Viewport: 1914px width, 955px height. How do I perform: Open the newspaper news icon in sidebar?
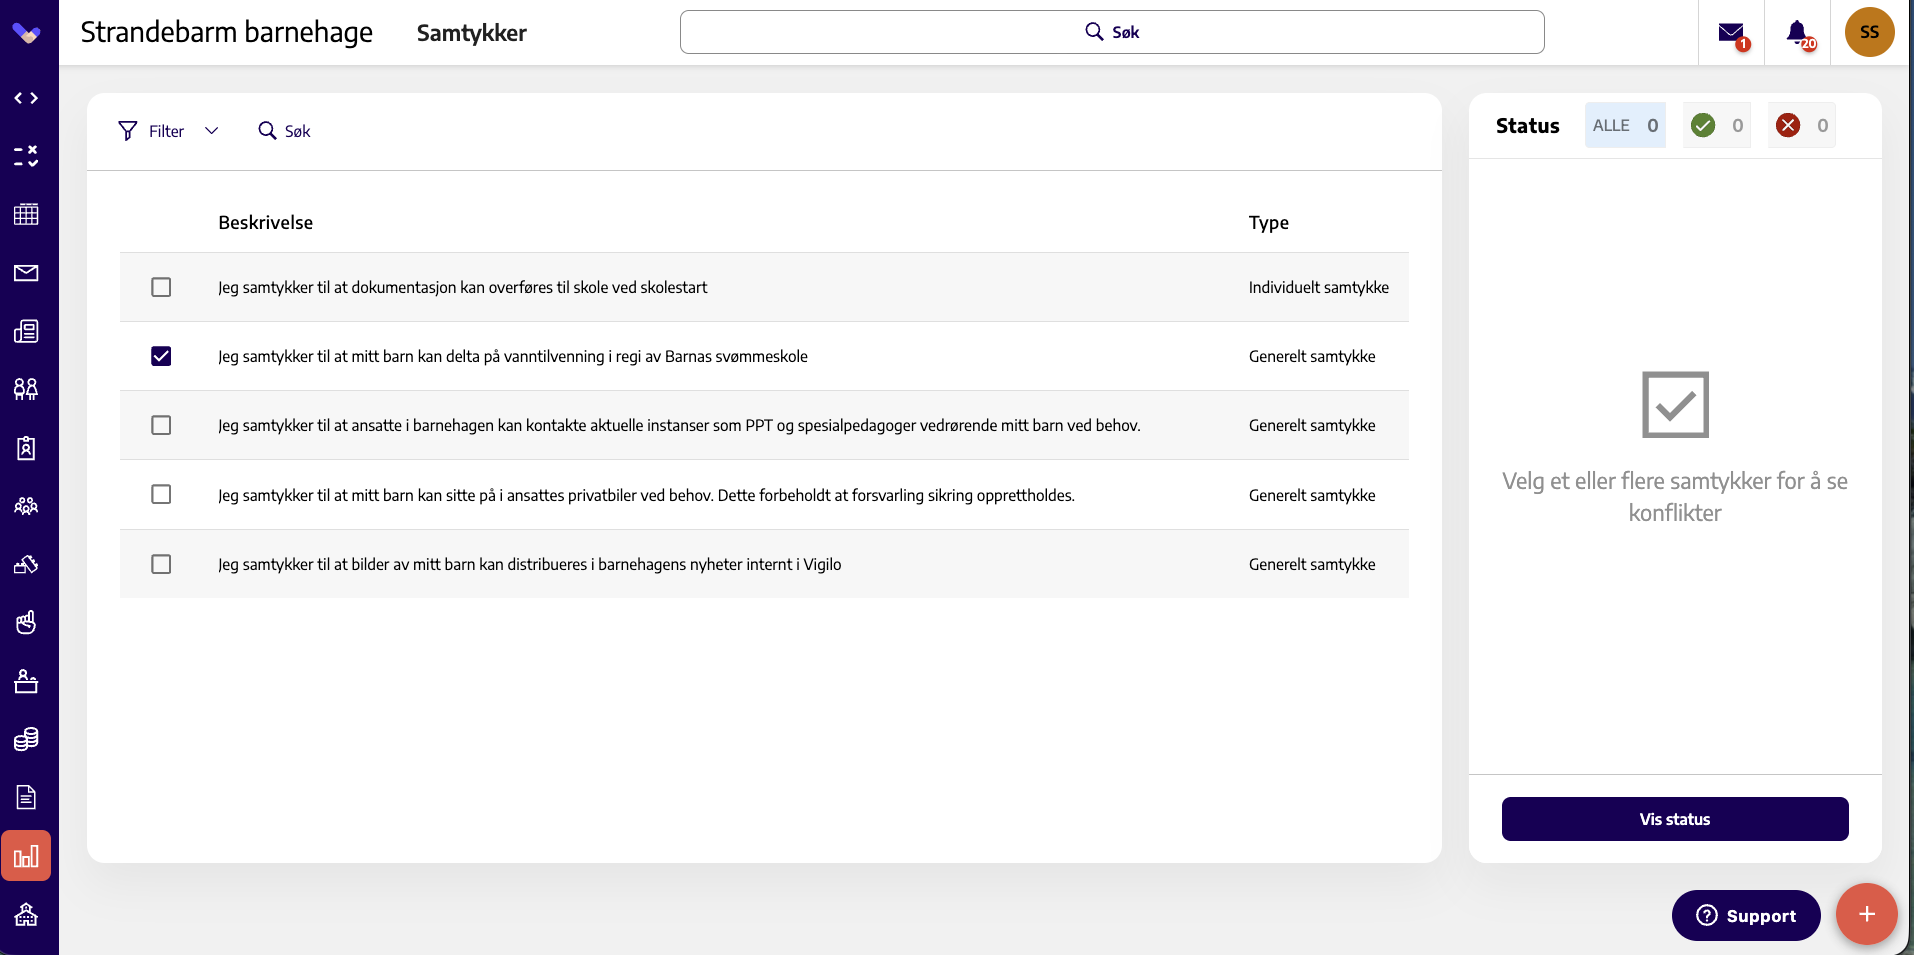point(26,331)
